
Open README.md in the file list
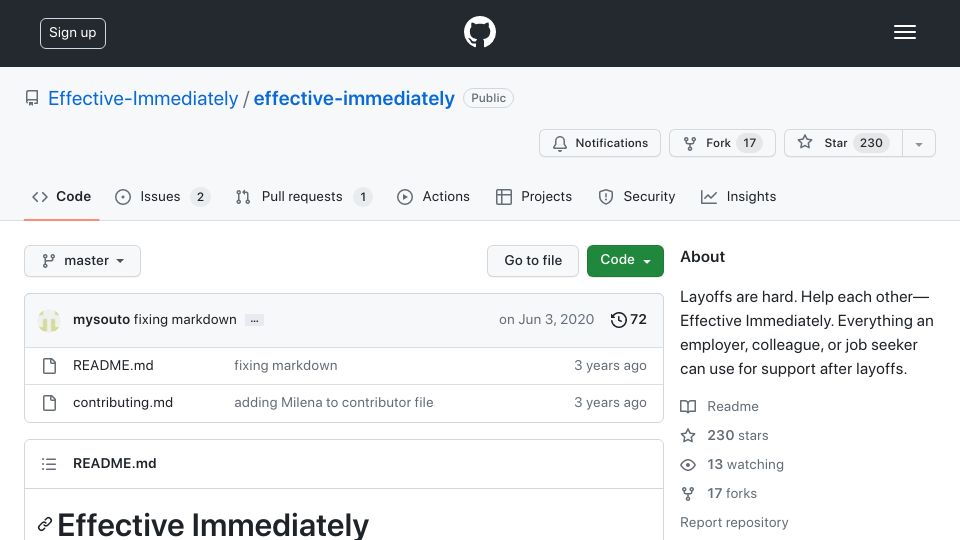click(113, 366)
